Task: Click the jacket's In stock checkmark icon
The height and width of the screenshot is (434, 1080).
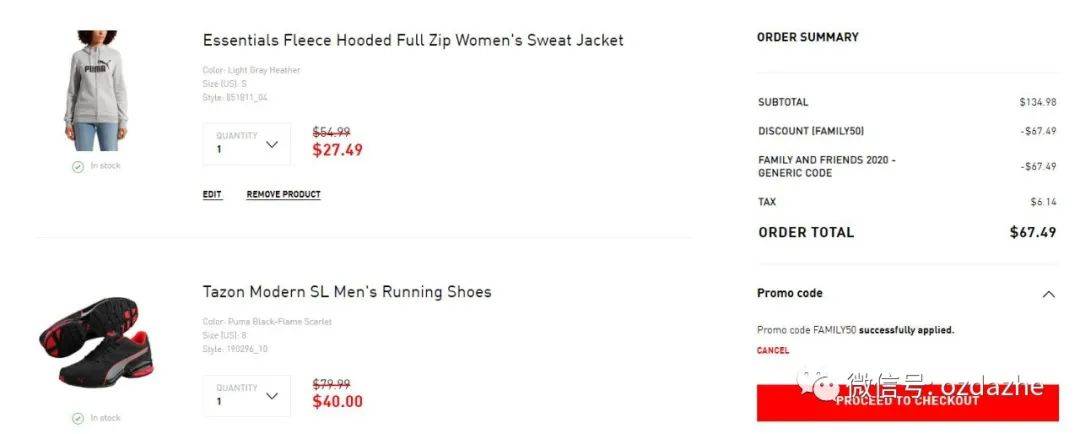Action: [x=78, y=166]
